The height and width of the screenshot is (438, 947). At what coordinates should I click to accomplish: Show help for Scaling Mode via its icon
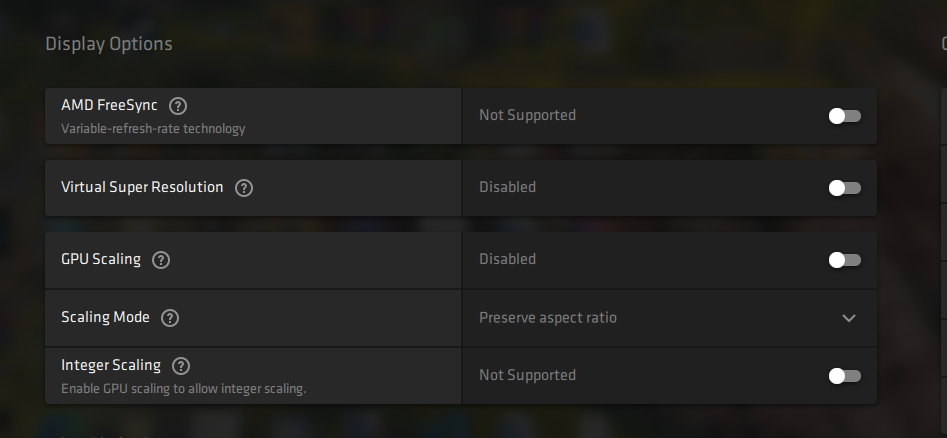click(x=170, y=318)
